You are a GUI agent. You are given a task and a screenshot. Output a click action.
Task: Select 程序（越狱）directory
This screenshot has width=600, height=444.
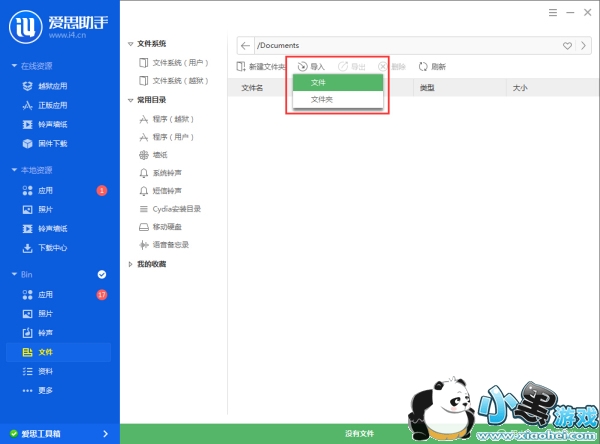(x=166, y=119)
